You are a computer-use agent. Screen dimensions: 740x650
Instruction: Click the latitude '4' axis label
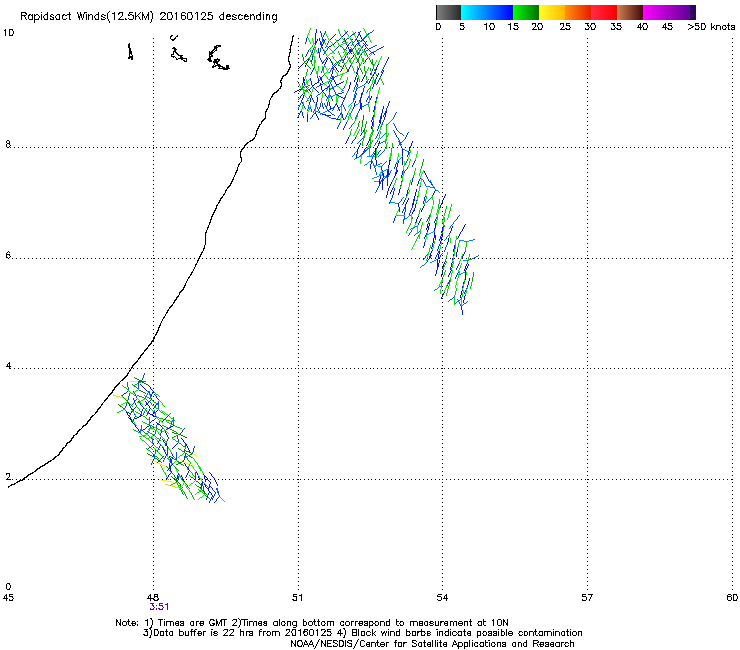coord(8,366)
